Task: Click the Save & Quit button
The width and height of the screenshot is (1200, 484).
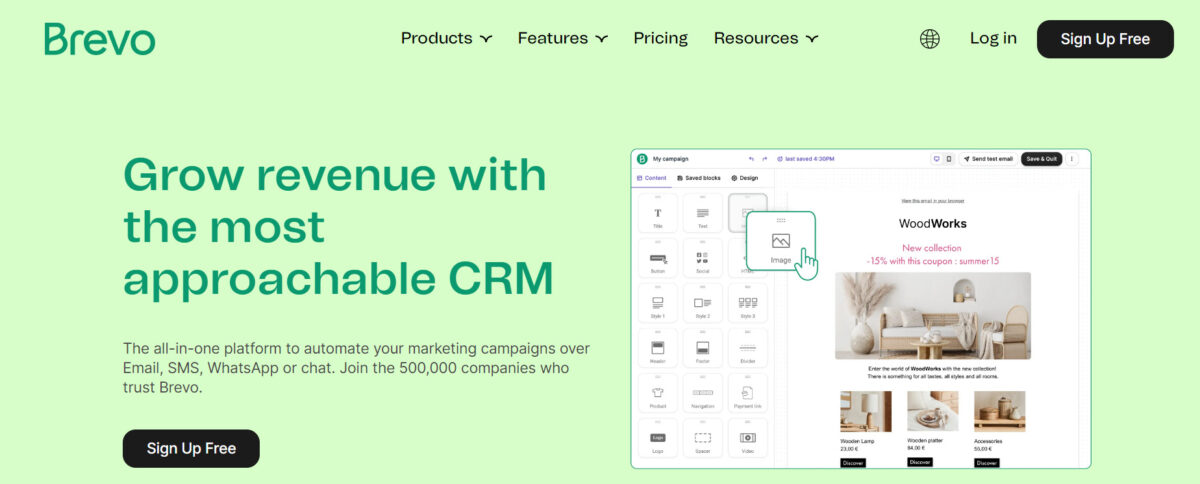Action: pos(1041,159)
